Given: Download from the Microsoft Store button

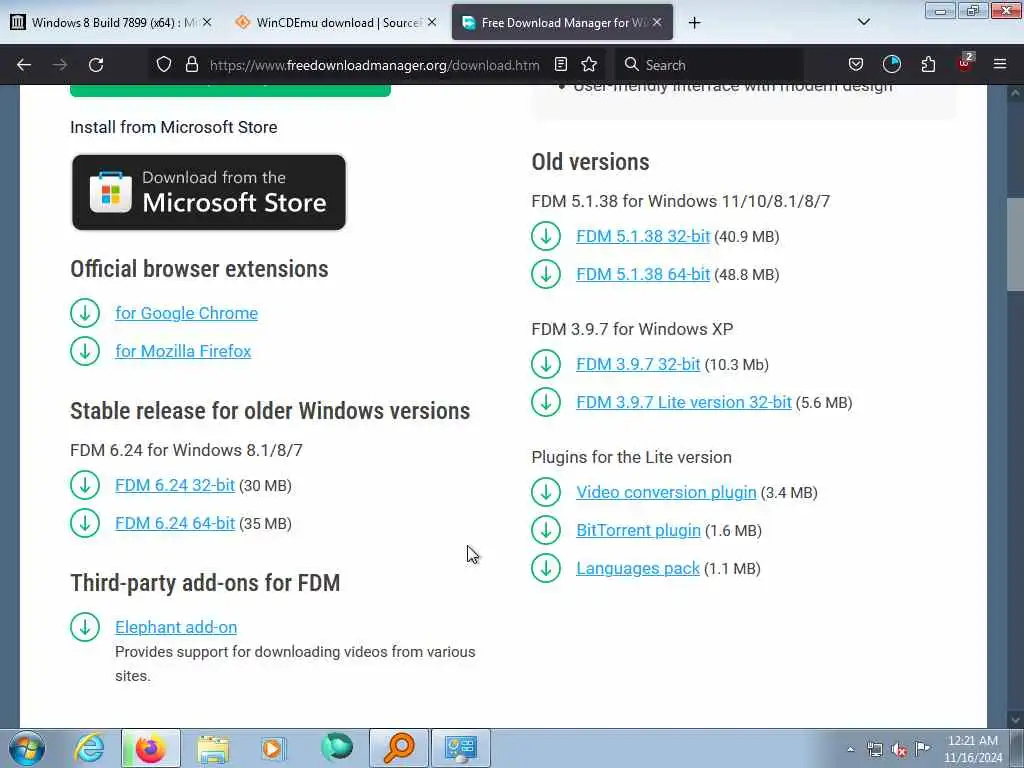Looking at the screenshot, I should [209, 192].
